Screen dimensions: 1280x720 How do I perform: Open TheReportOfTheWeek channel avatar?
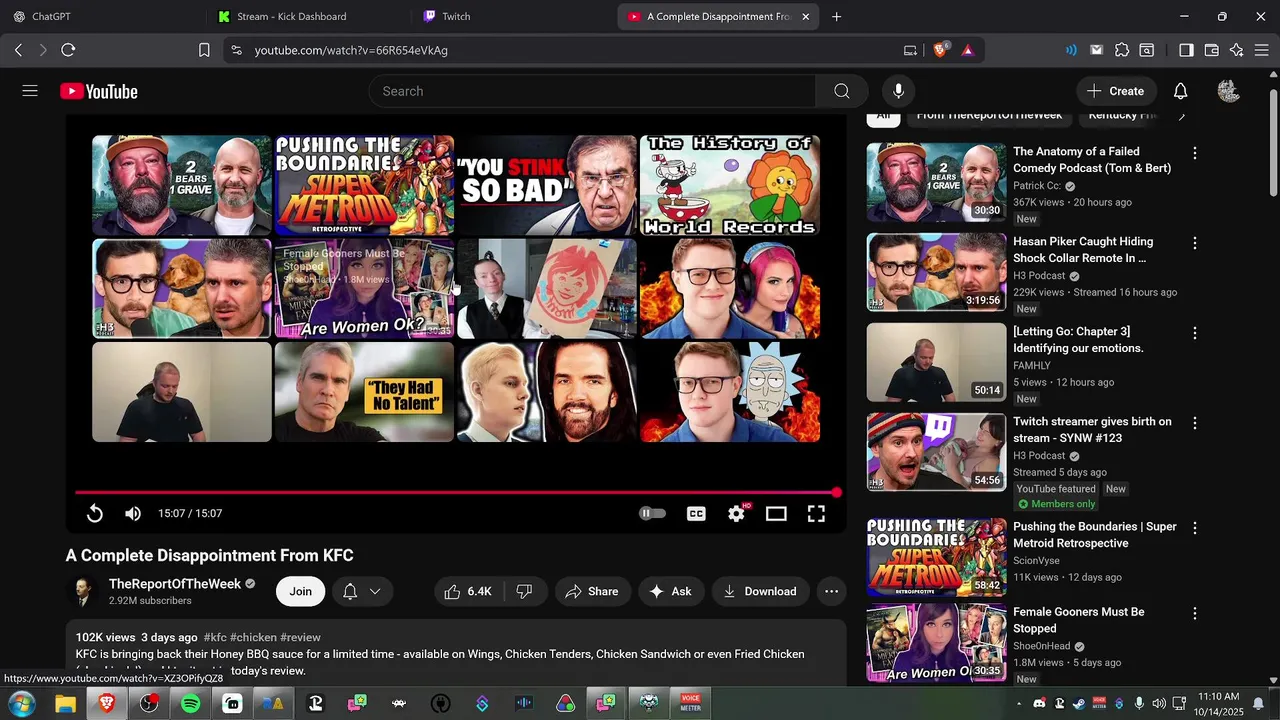tap(82, 591)
